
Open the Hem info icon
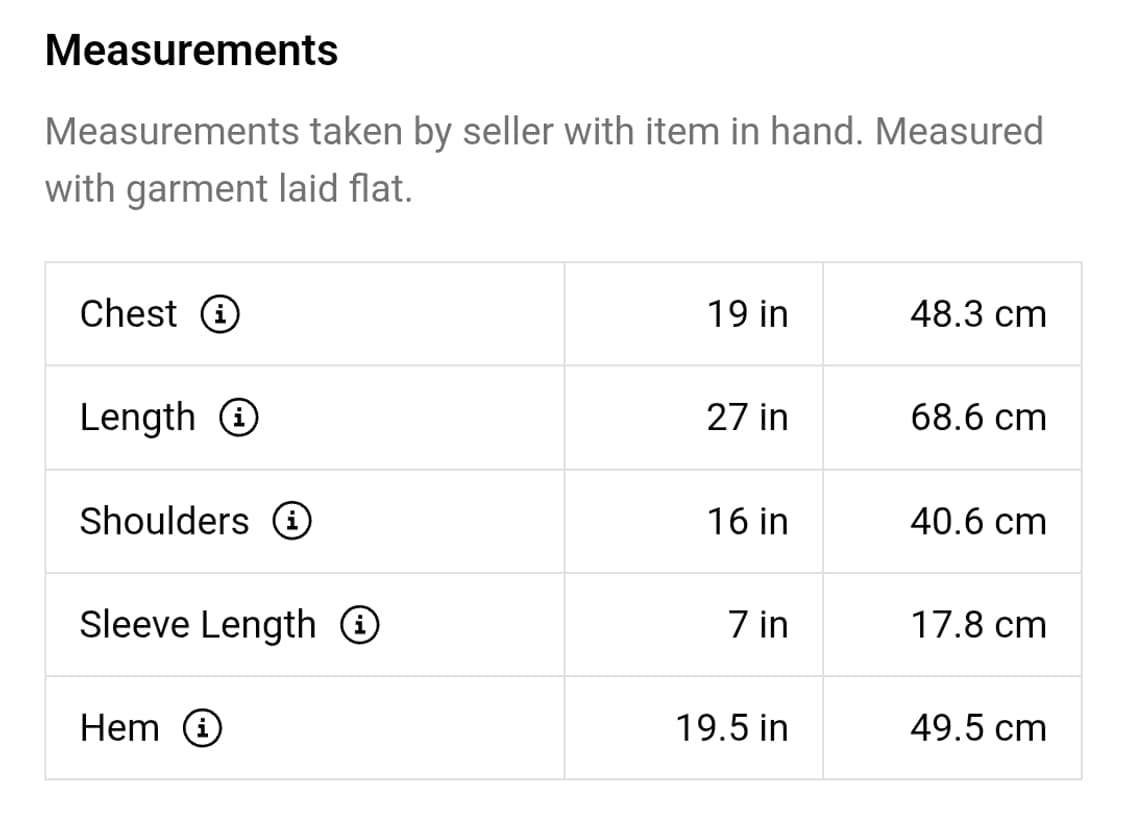click(x=202, y=728)
